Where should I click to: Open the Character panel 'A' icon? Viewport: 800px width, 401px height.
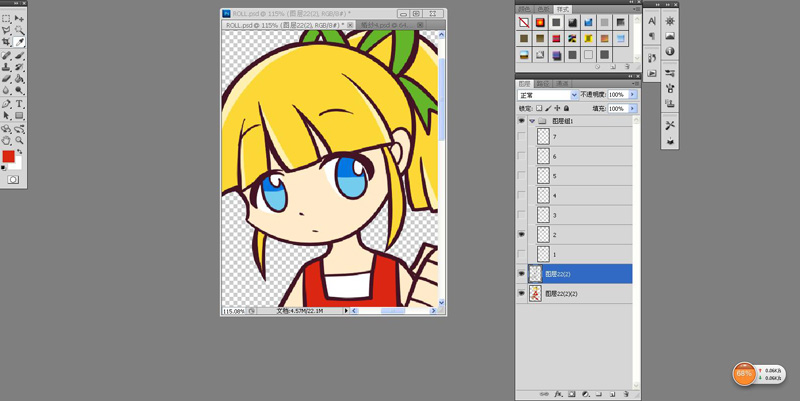pos(652,21)
